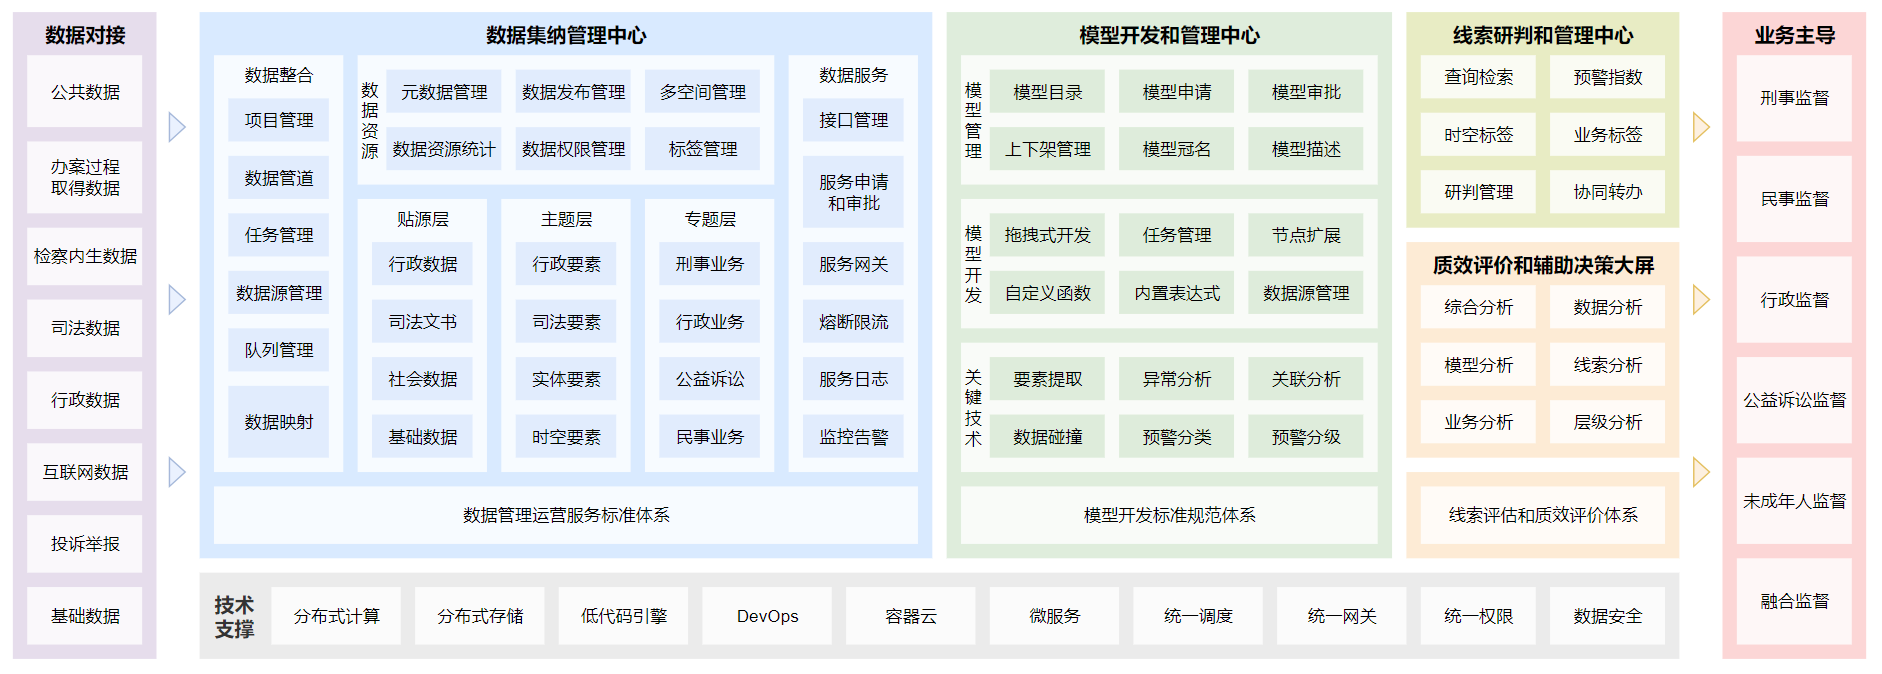Select the DevOps technical support box

767,616
